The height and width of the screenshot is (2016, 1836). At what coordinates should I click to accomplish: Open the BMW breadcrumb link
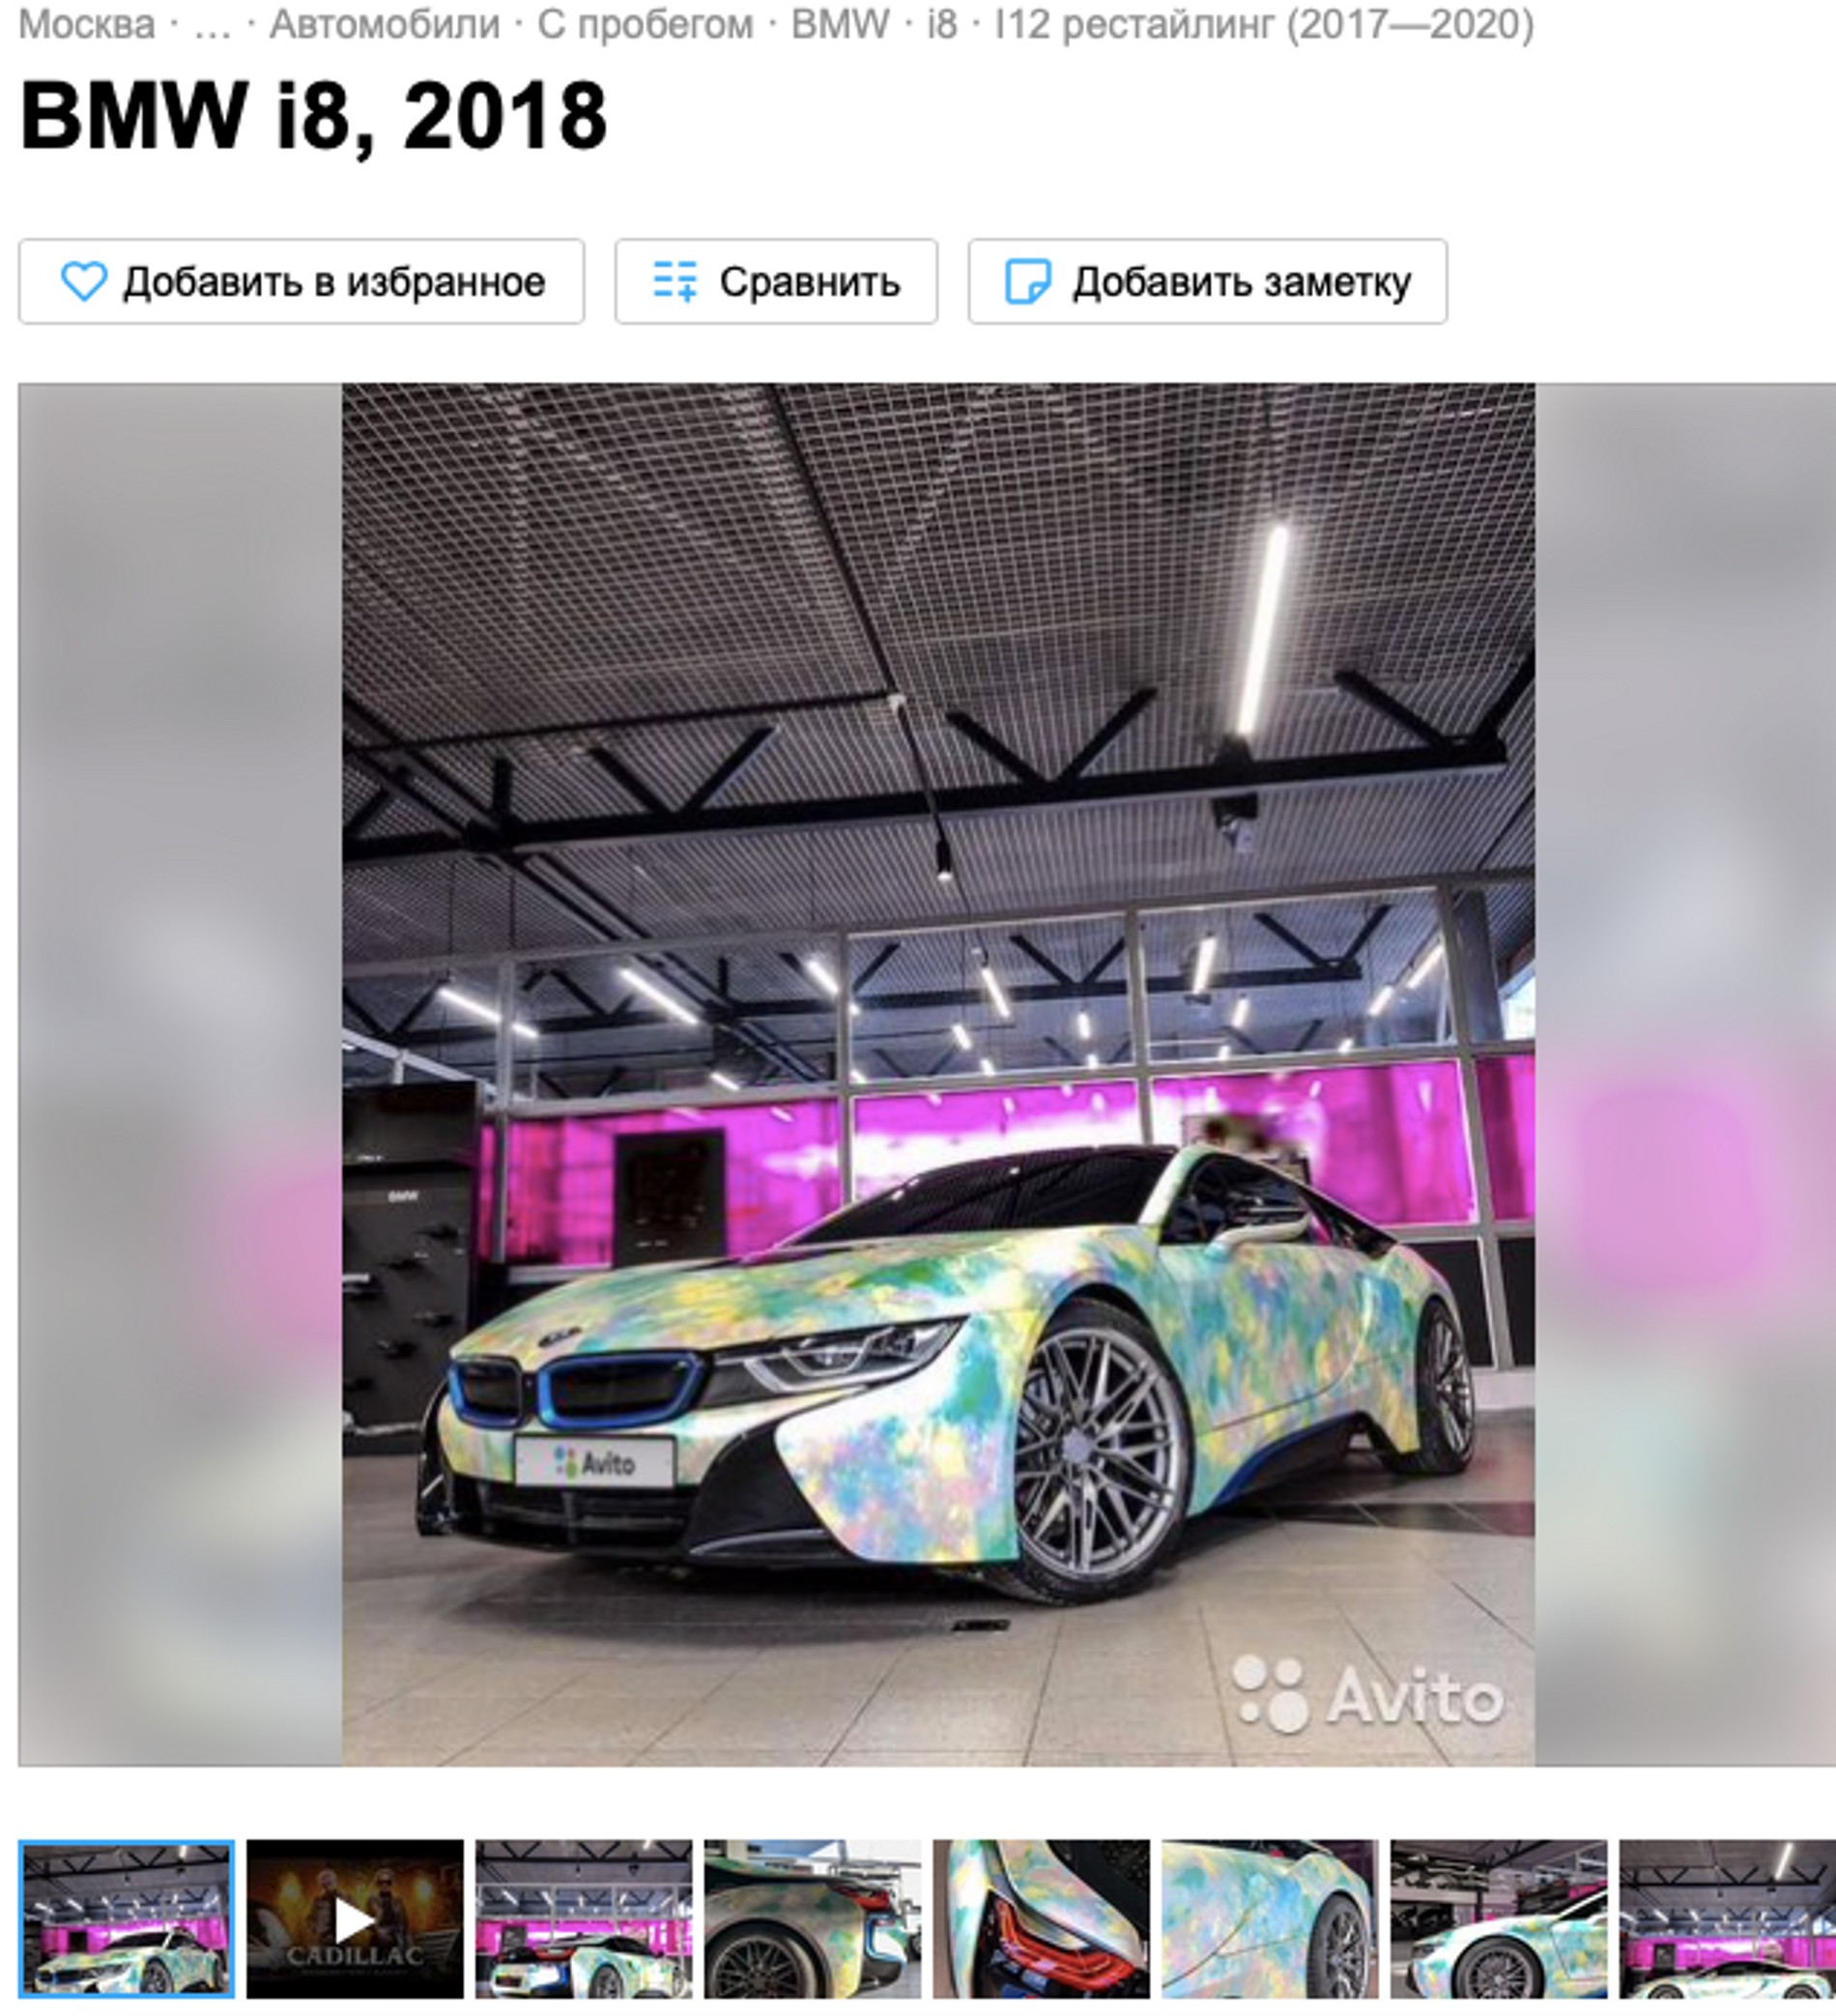coord(840,24)
